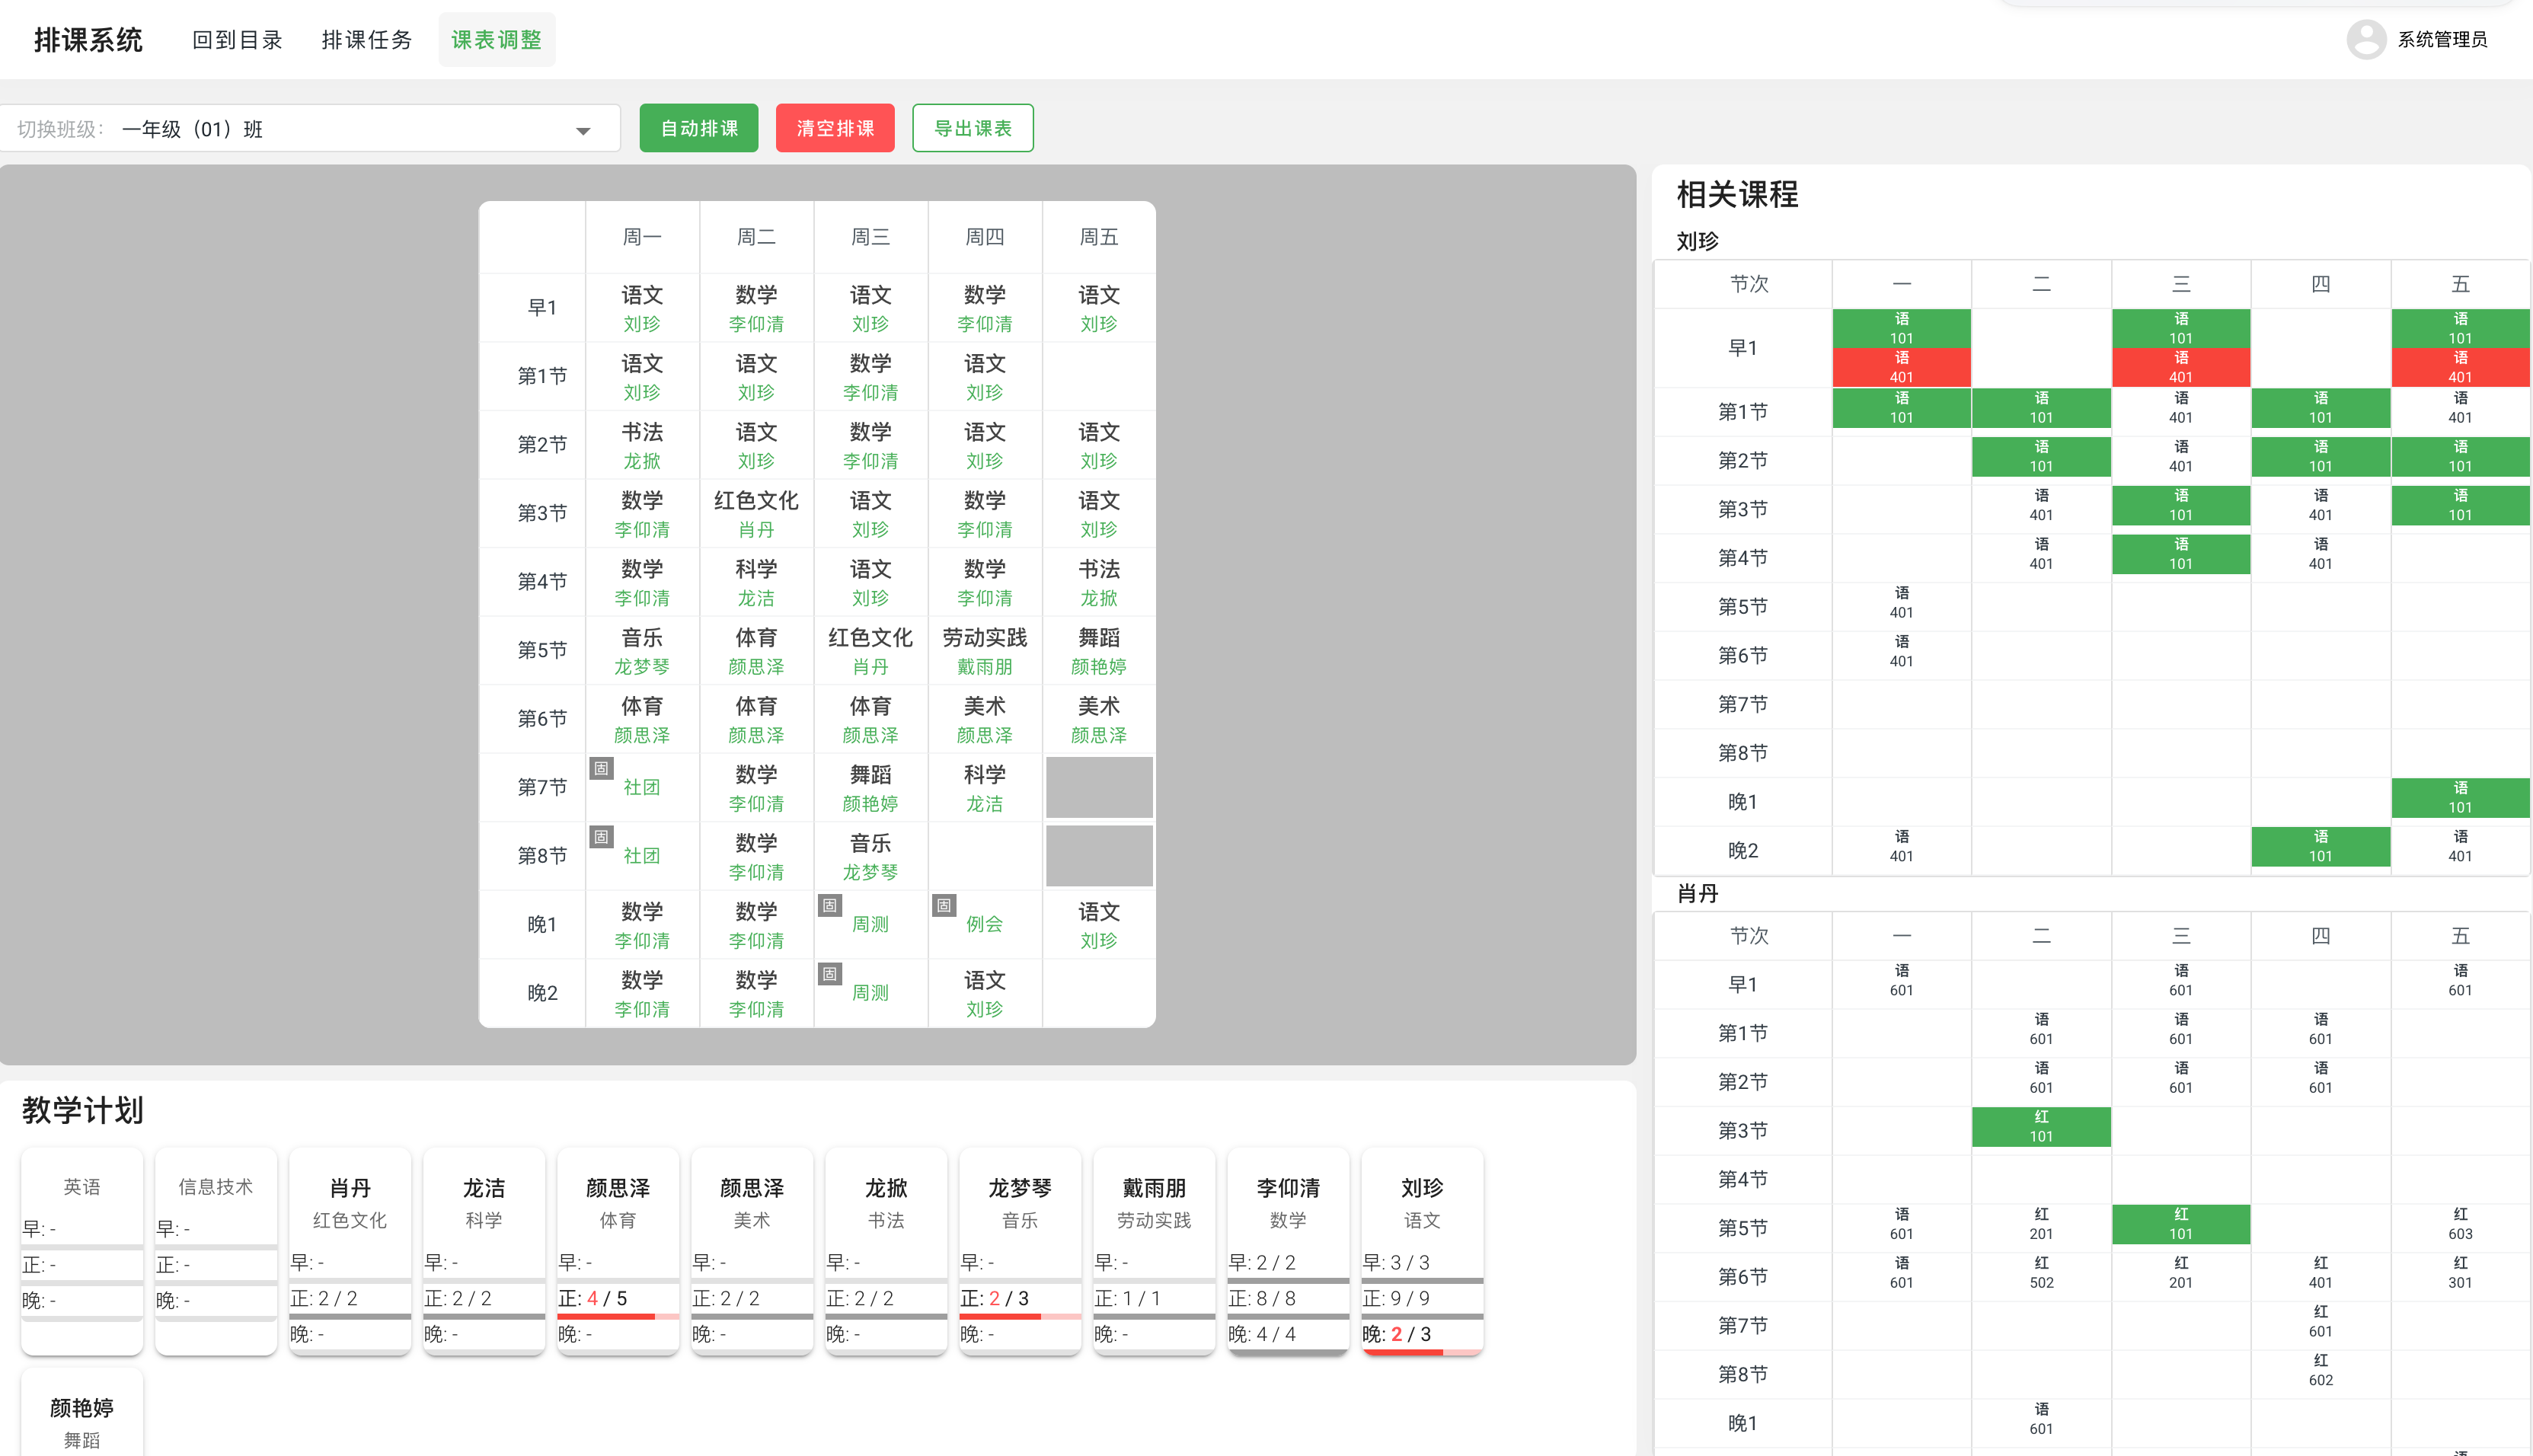Screen dimensions: 2533x1456
Task: Click the fixed-lock icon on Monday 第7节 社团
Action: pyautogui.click(x=601, y=768)
